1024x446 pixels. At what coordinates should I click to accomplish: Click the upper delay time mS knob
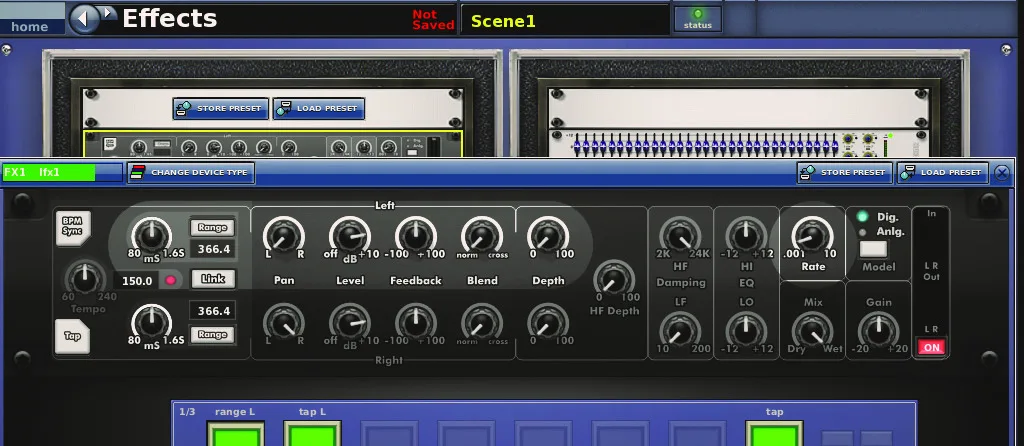152,236
